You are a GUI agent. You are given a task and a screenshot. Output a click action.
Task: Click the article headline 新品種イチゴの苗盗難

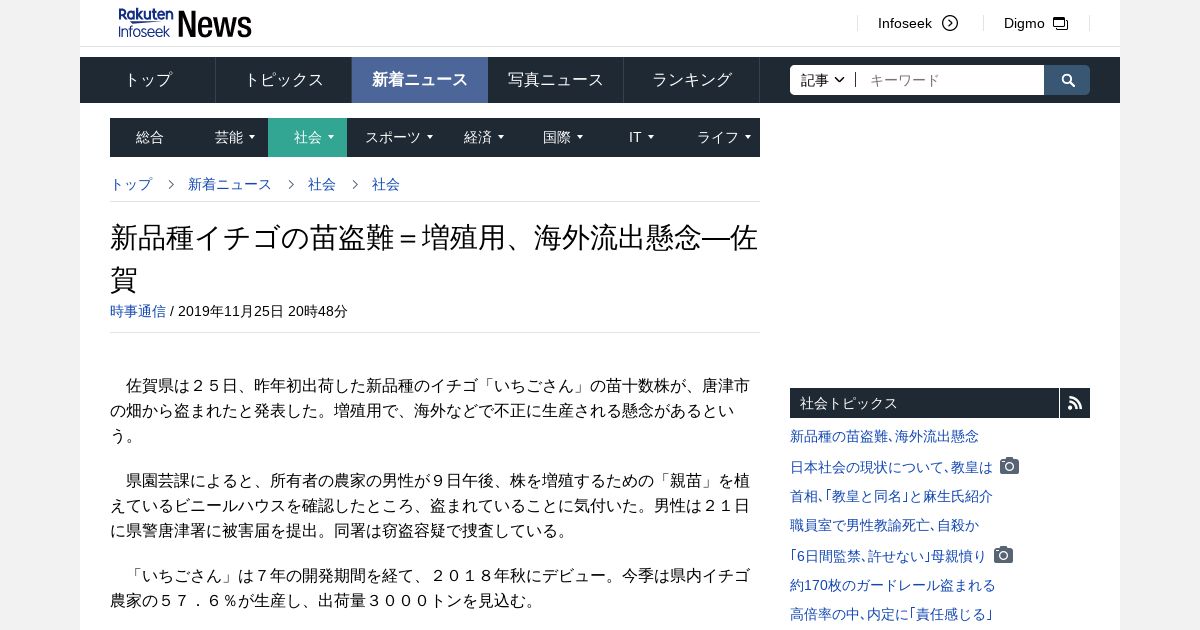434,258
